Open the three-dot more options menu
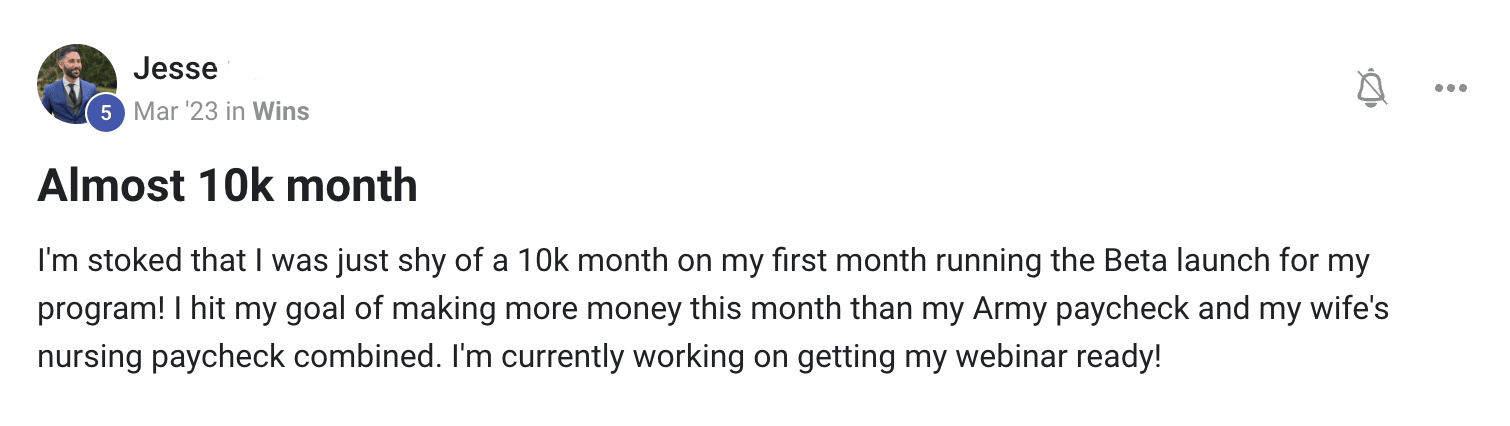The image size is (1510, 426). (1450, 88)
